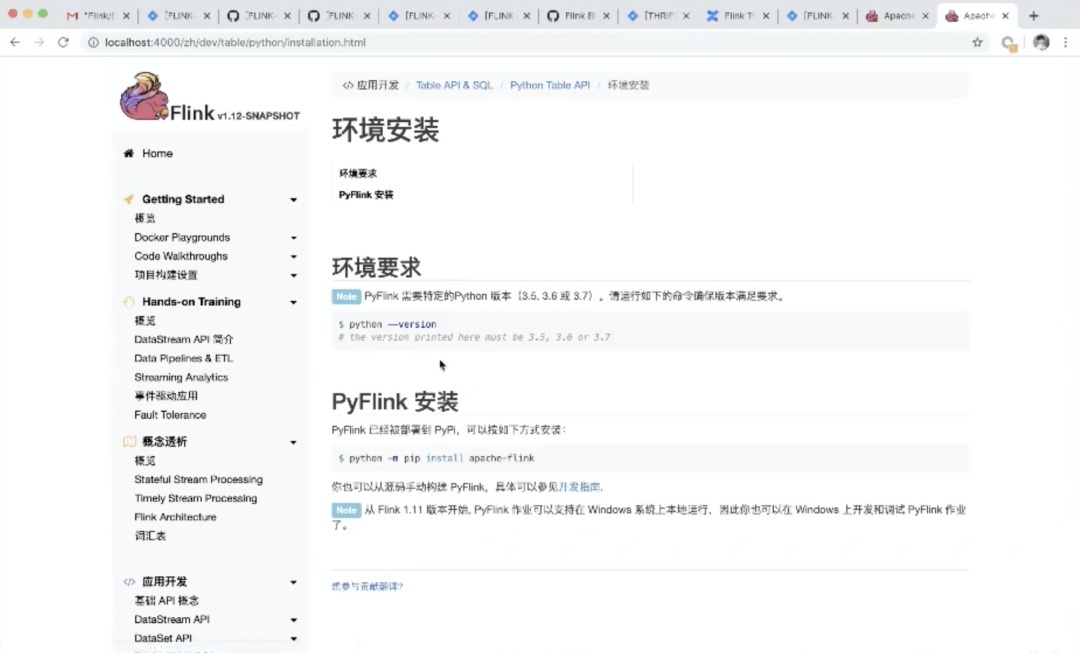Open Streaming Analytics page

coord(181,377)
